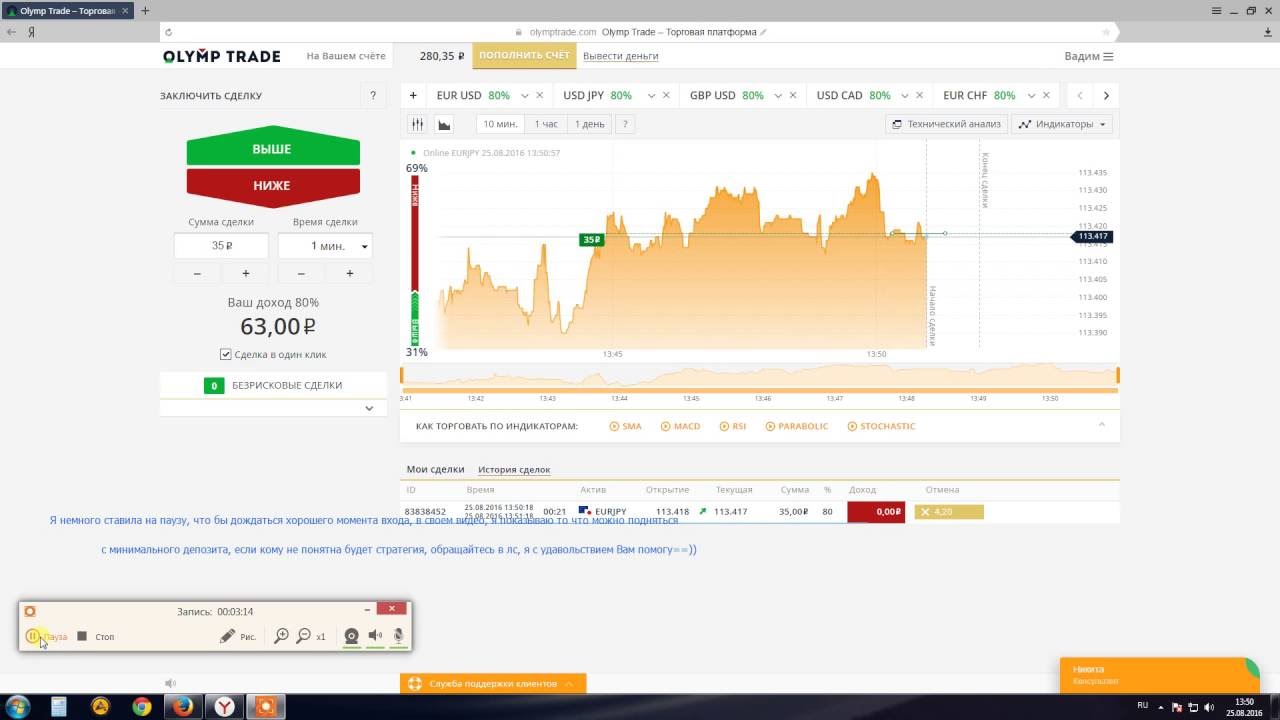
Task: Toggle microphone capture in recorder
Action: pyautogui.click(x=398, y=636)
